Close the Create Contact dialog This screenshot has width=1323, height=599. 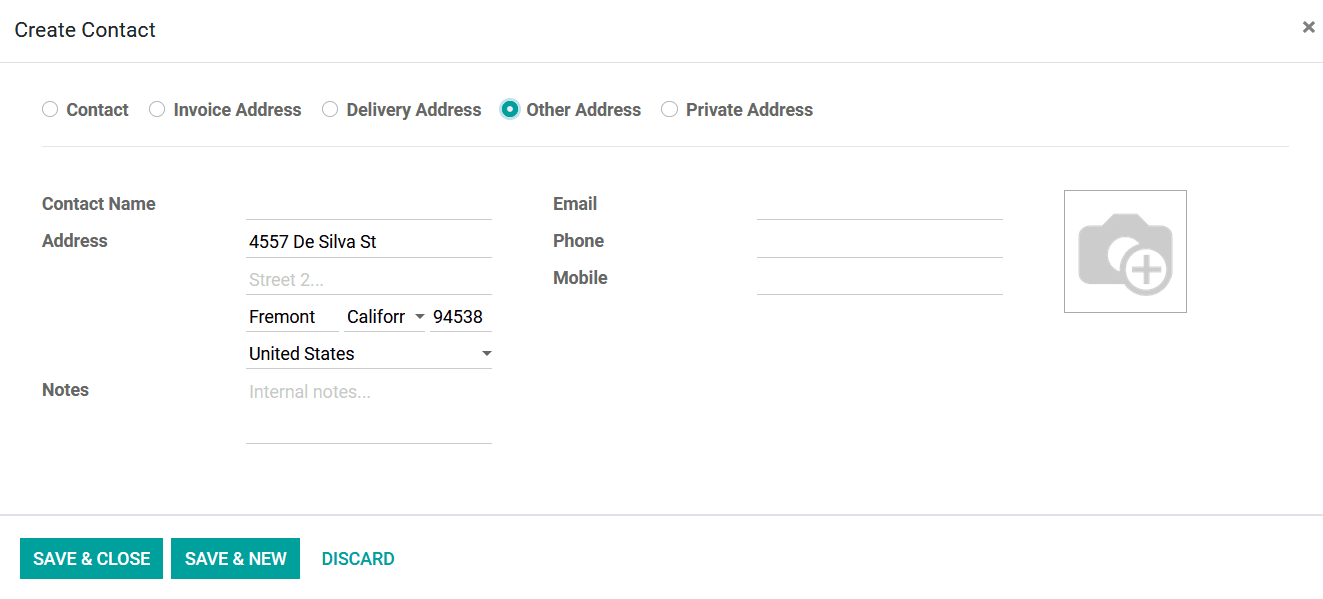[x=1308, y=28]
